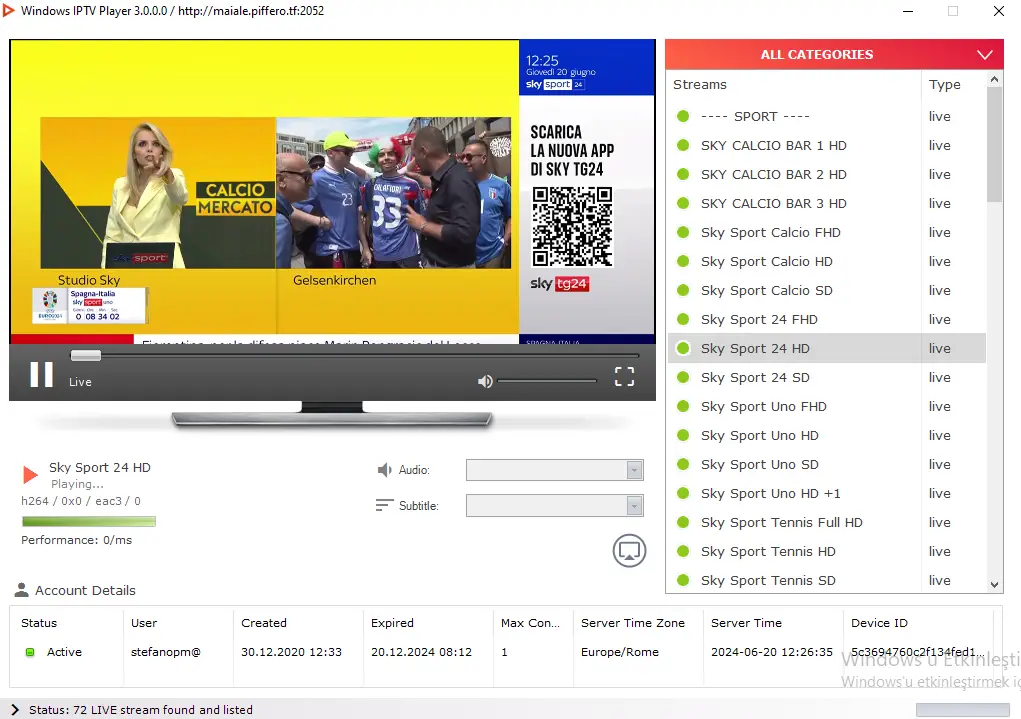1021x719 pixels.
Task: Open the Audio track combo box
Action: coord(554,470)
